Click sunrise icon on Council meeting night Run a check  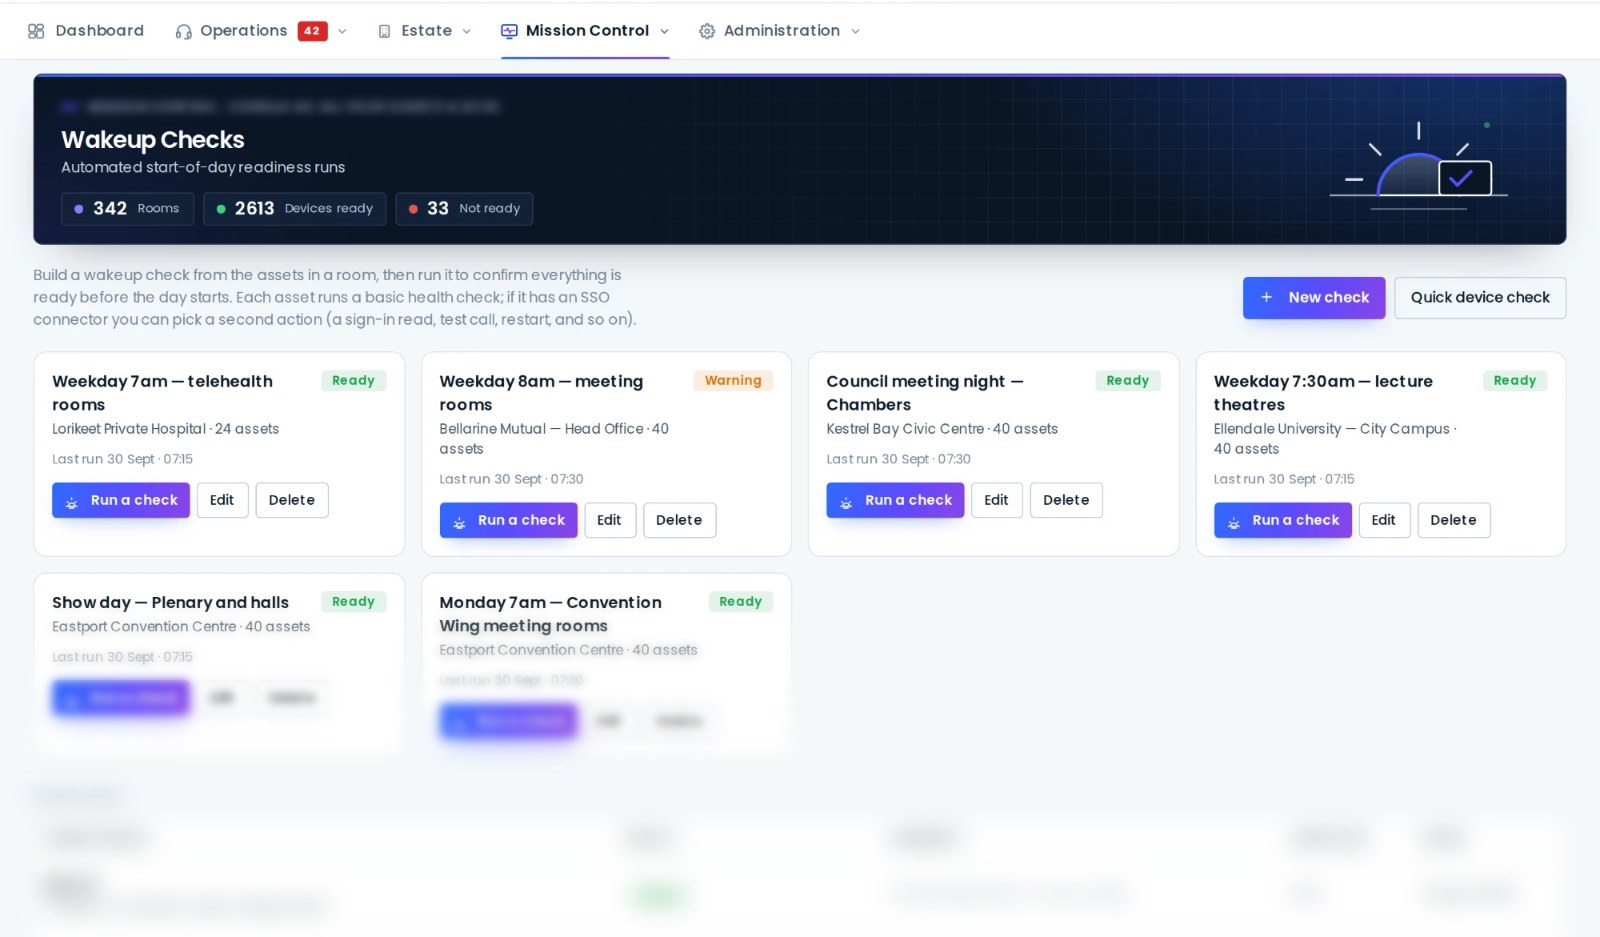pos(846,502)
